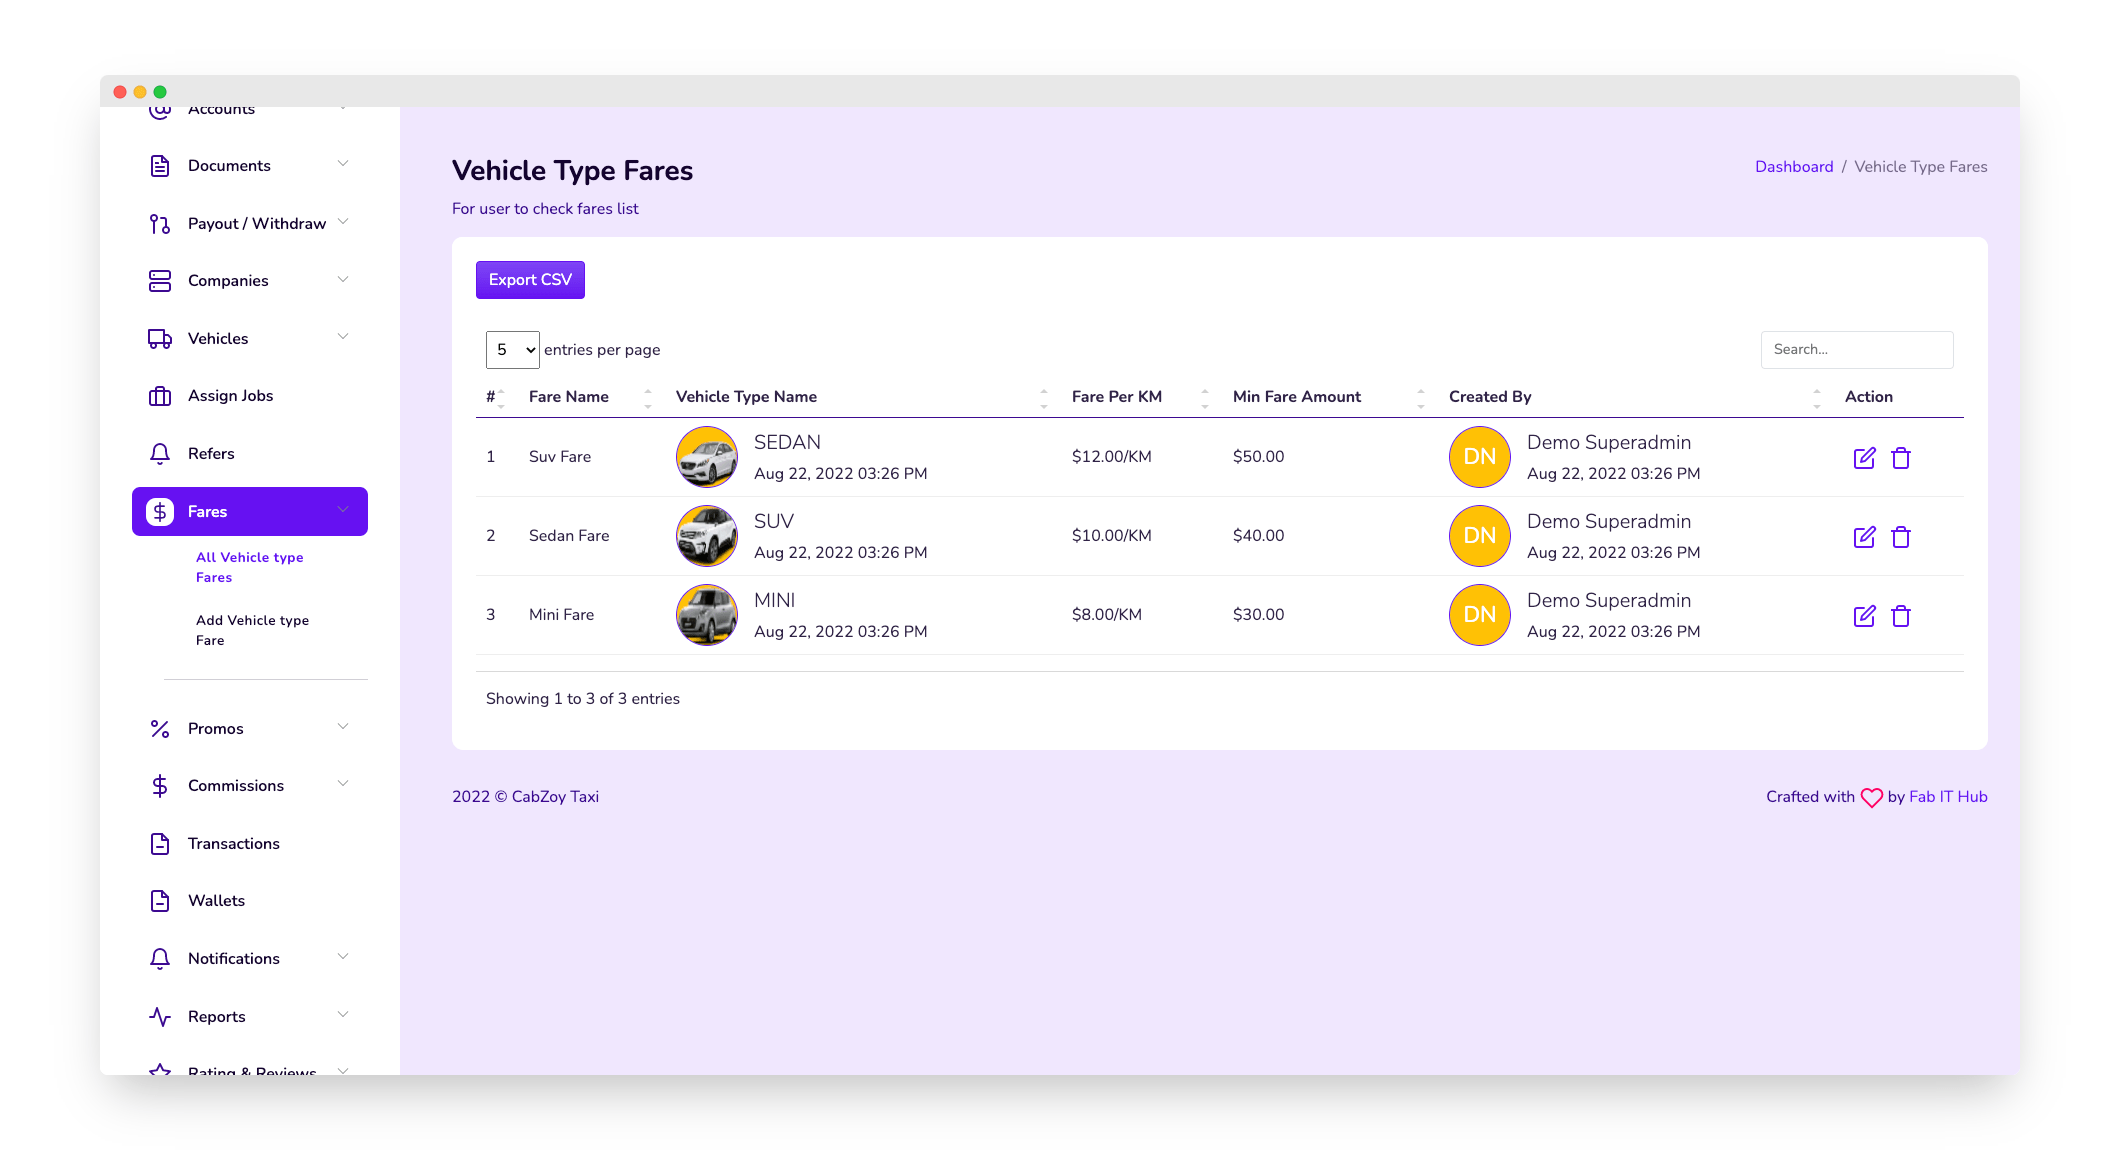Screen dimensions: 2120x1150
Task: Click the Companies server icon
Action: (160, 281)
